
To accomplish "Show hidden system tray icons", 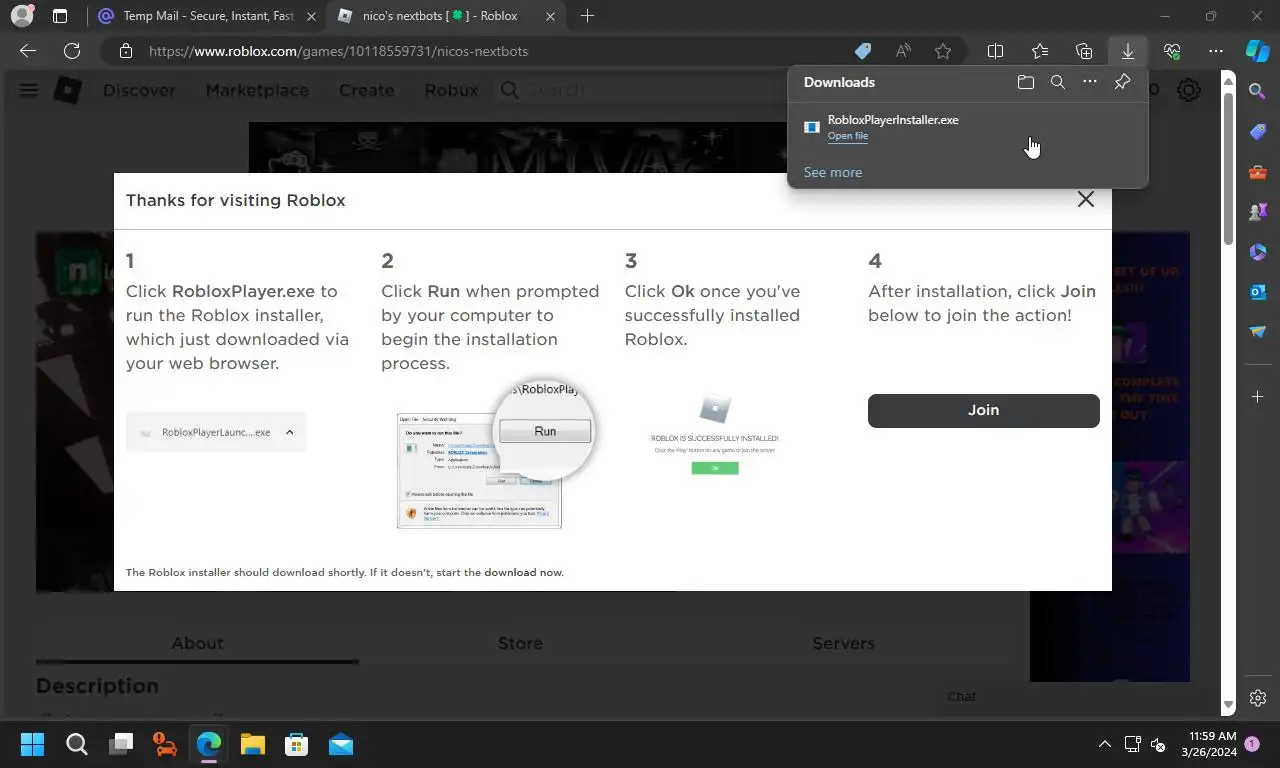I will click(x=1105, y=744).
